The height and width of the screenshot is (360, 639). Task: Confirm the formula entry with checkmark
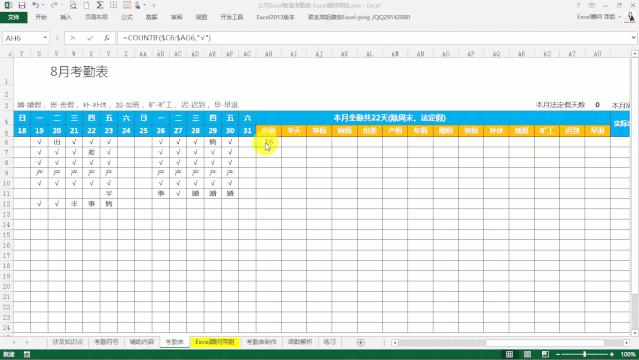coord(90,38)
